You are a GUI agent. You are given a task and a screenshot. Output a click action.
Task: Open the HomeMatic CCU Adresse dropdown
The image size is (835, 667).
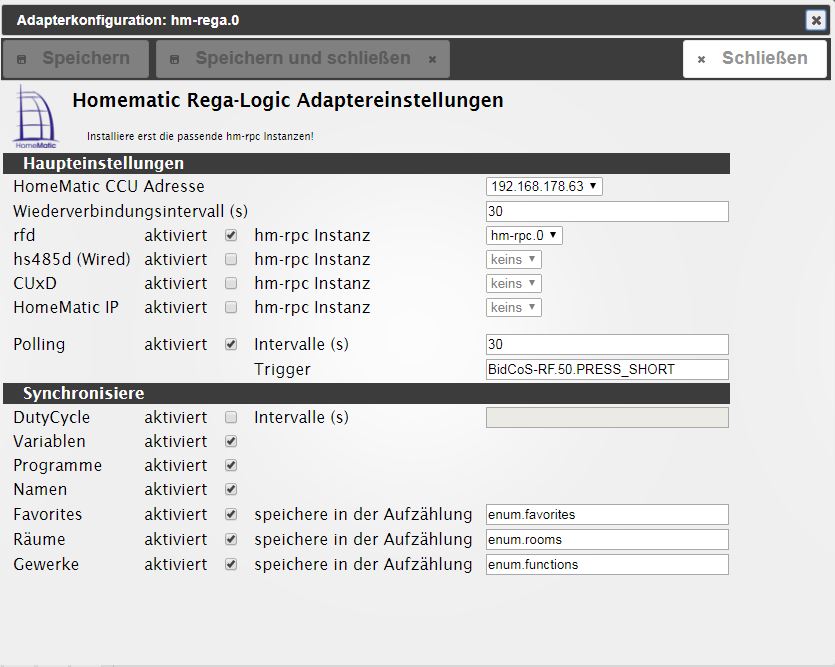point(544,186)
